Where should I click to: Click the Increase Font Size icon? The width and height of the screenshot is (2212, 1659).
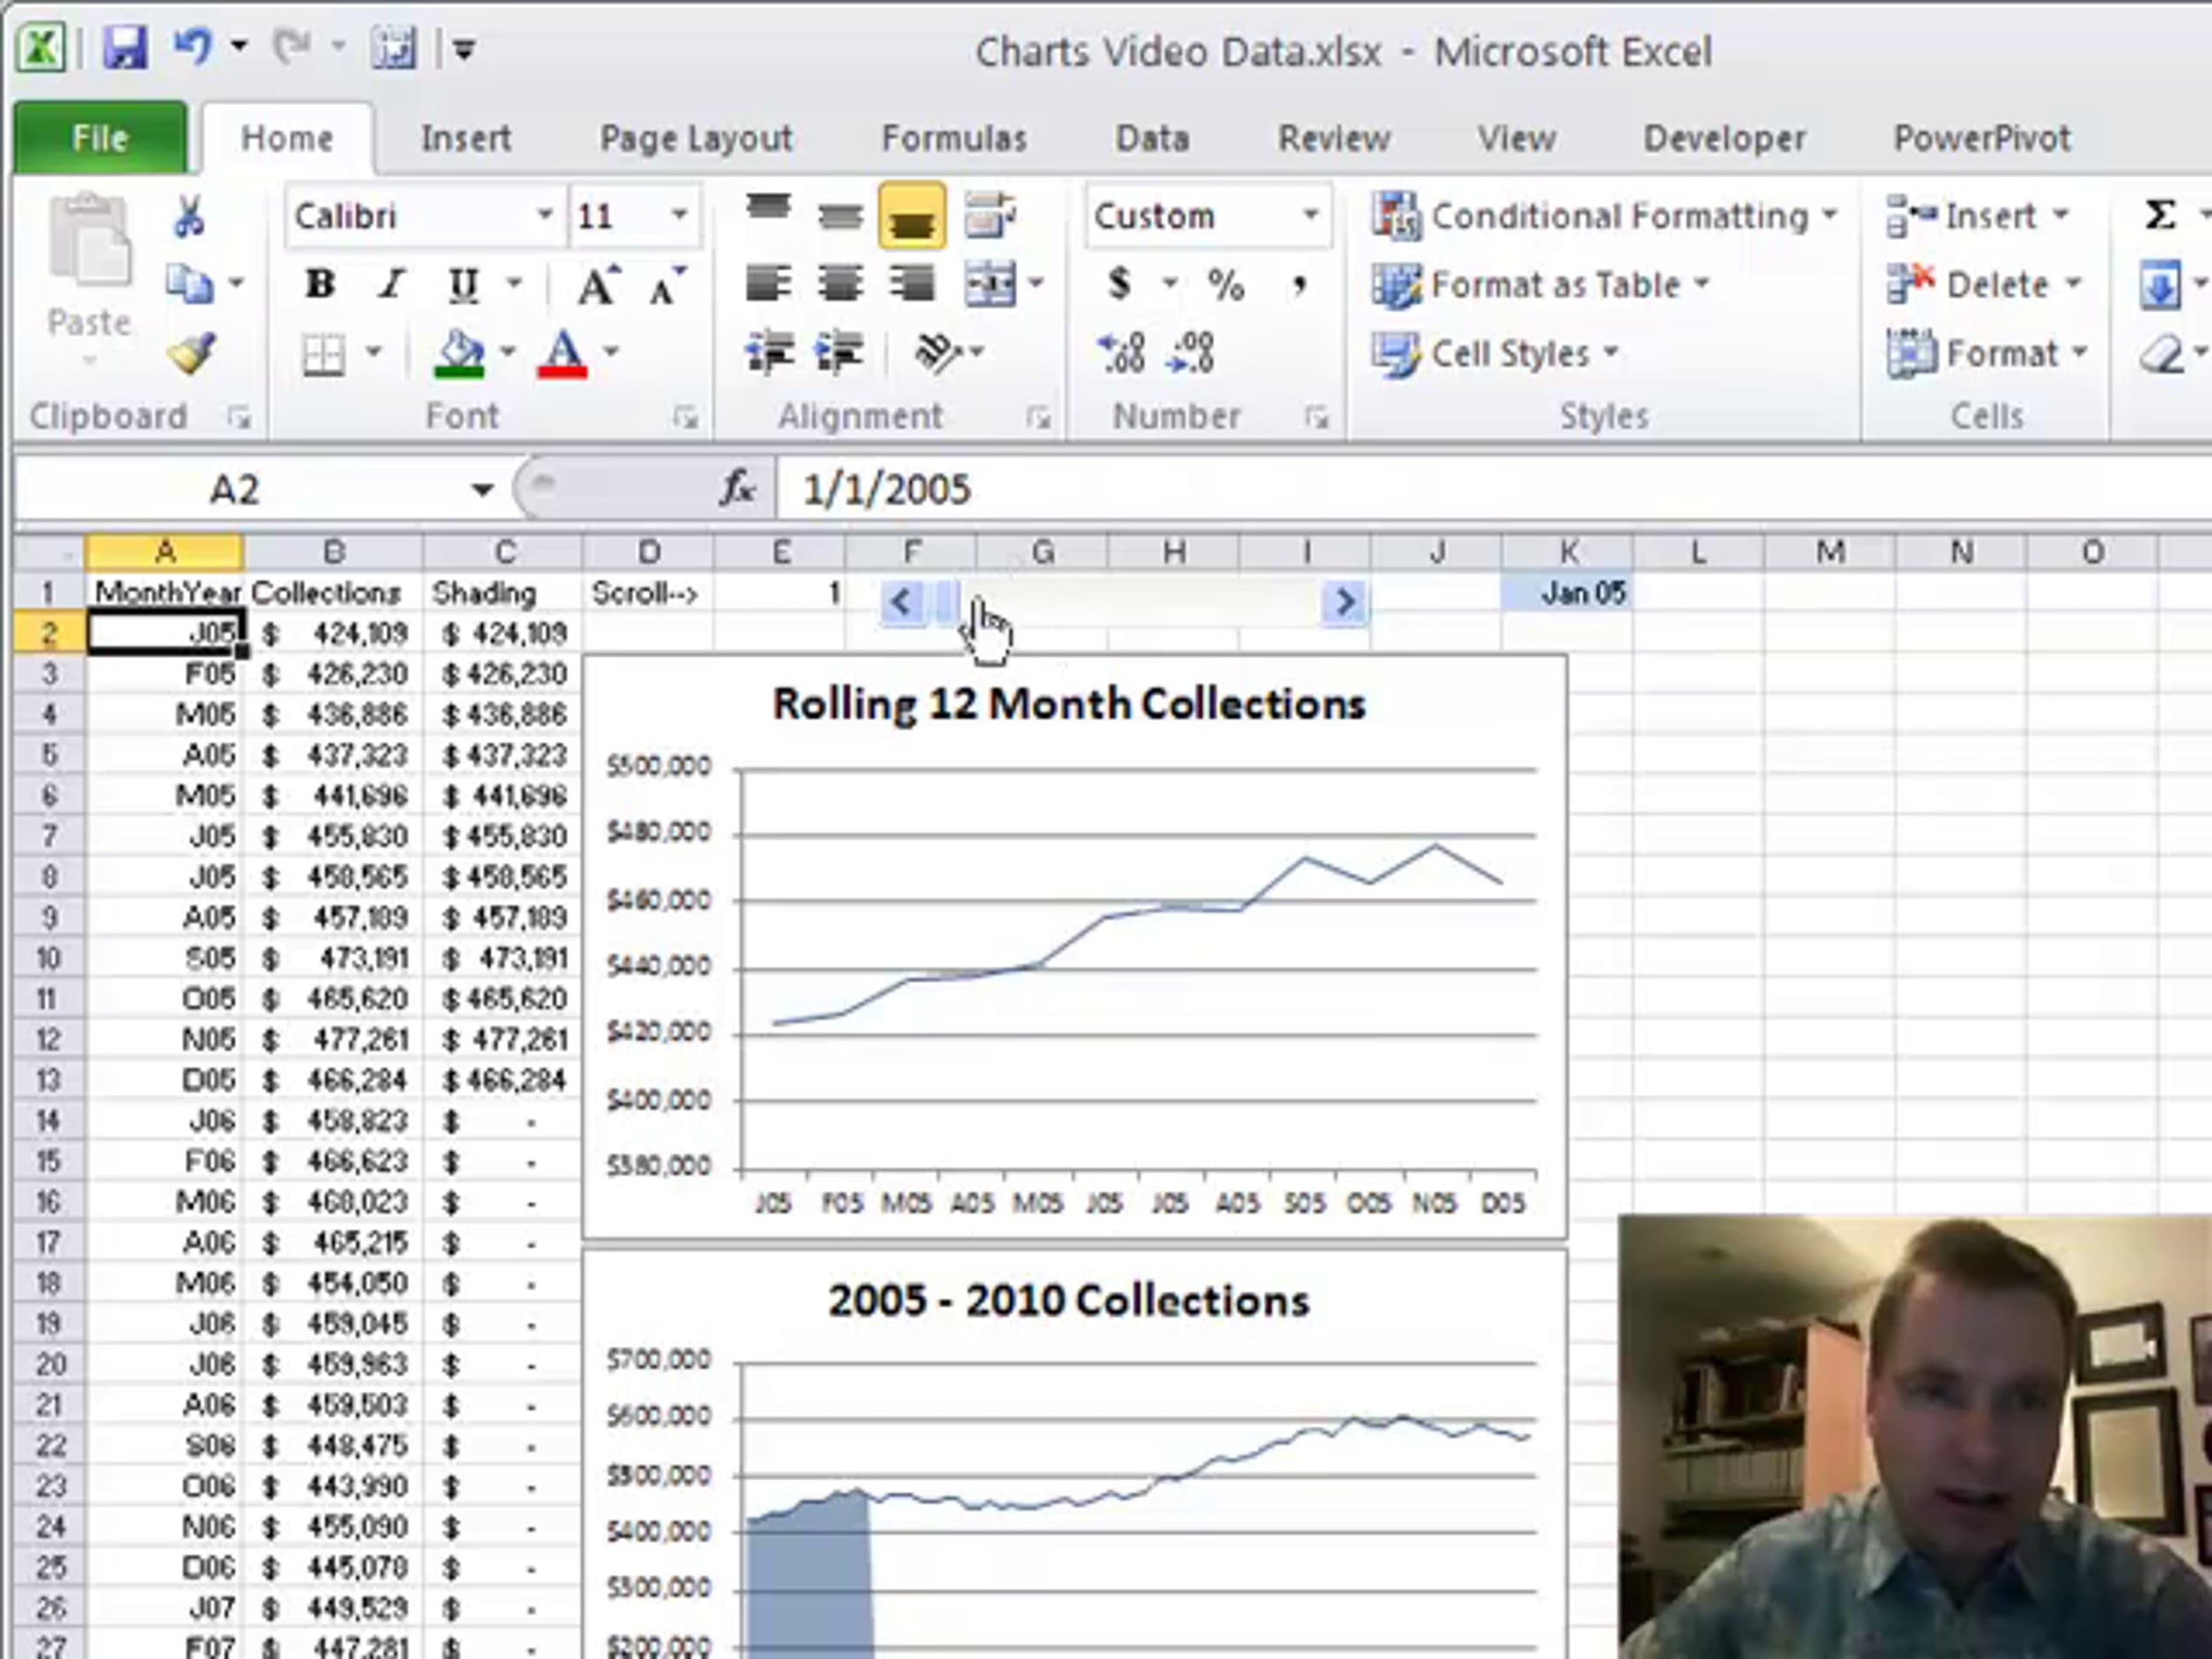(598, 285)
